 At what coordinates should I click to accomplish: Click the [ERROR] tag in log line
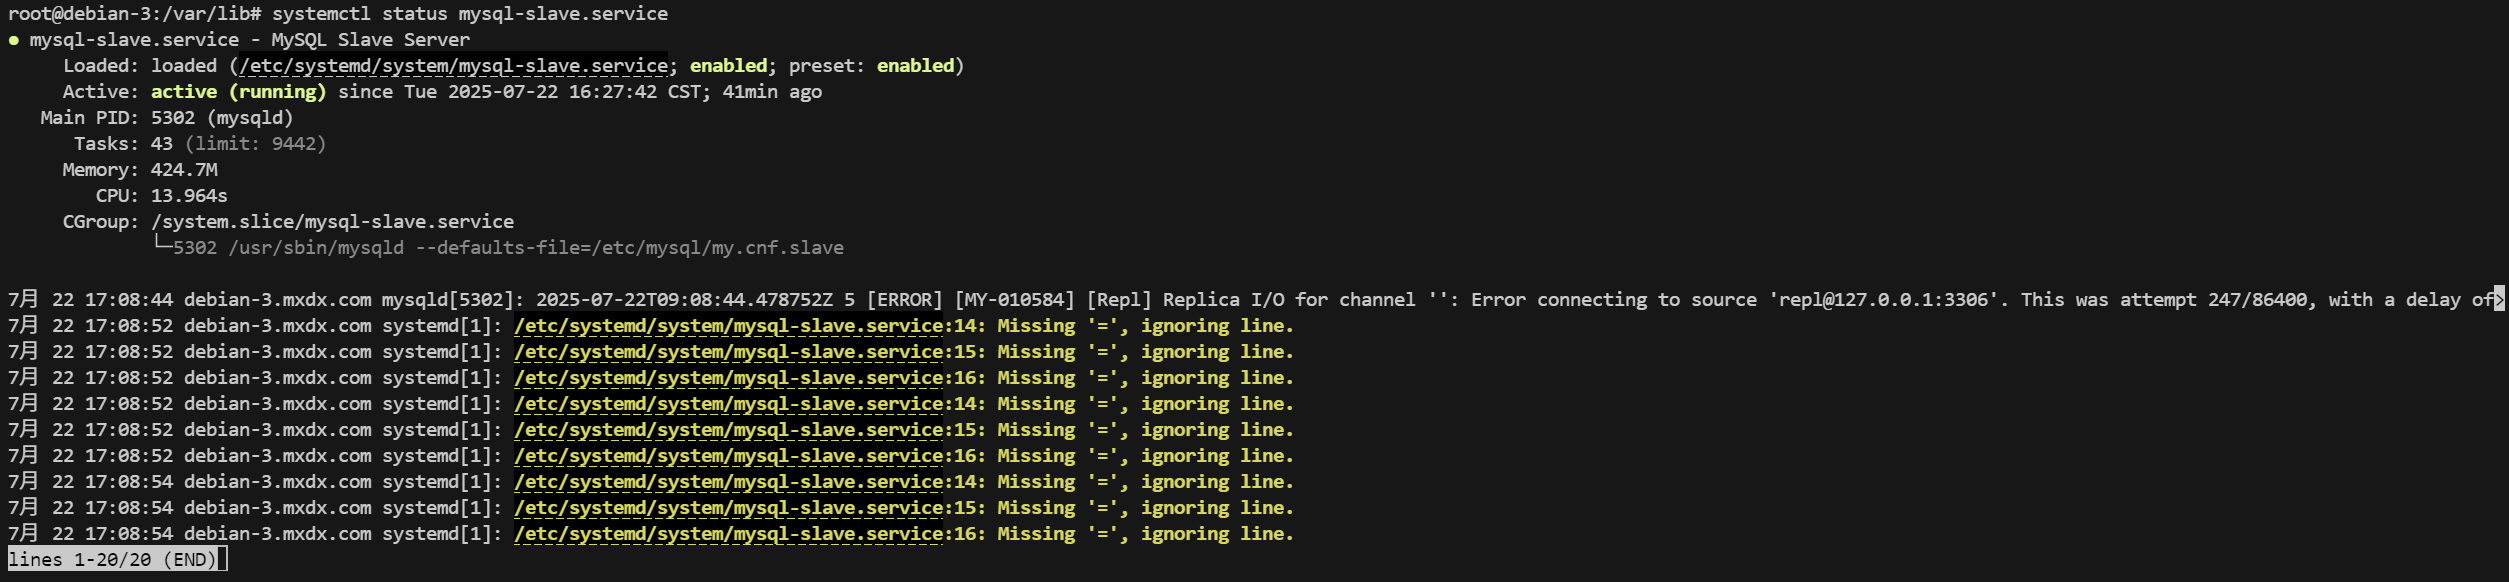(904, 300)
